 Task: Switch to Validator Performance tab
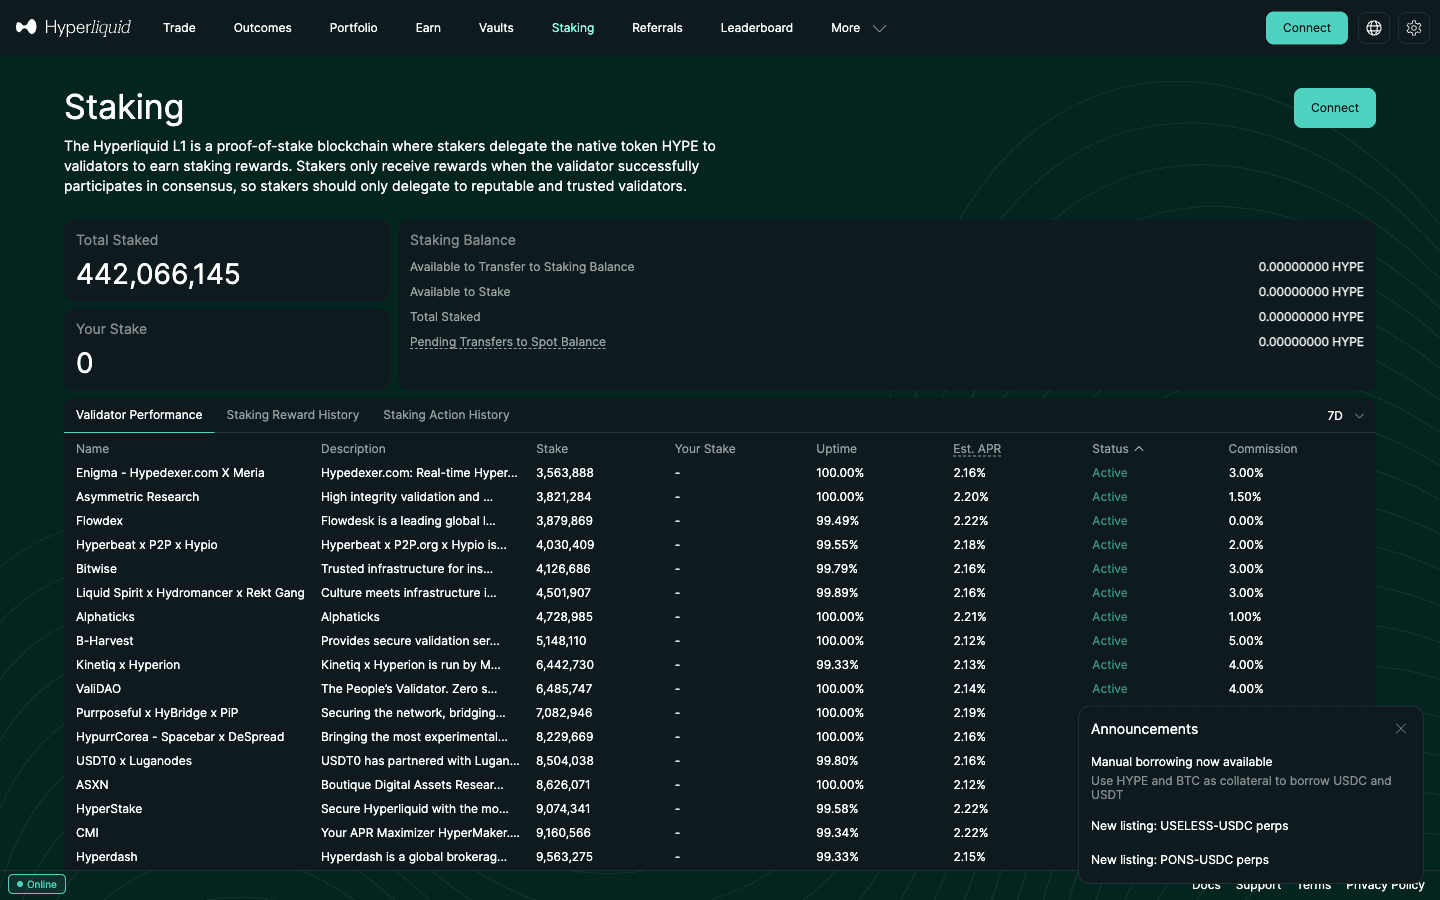[139, 415]
